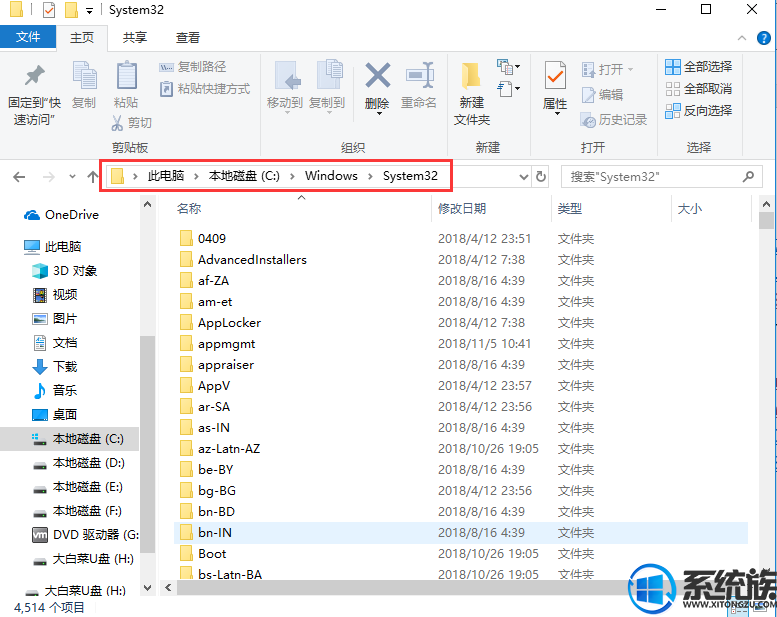Screen dimensions: 777x617
Task: Click the Copy to (复制到) icon
Action: click(x=330, y=76)
